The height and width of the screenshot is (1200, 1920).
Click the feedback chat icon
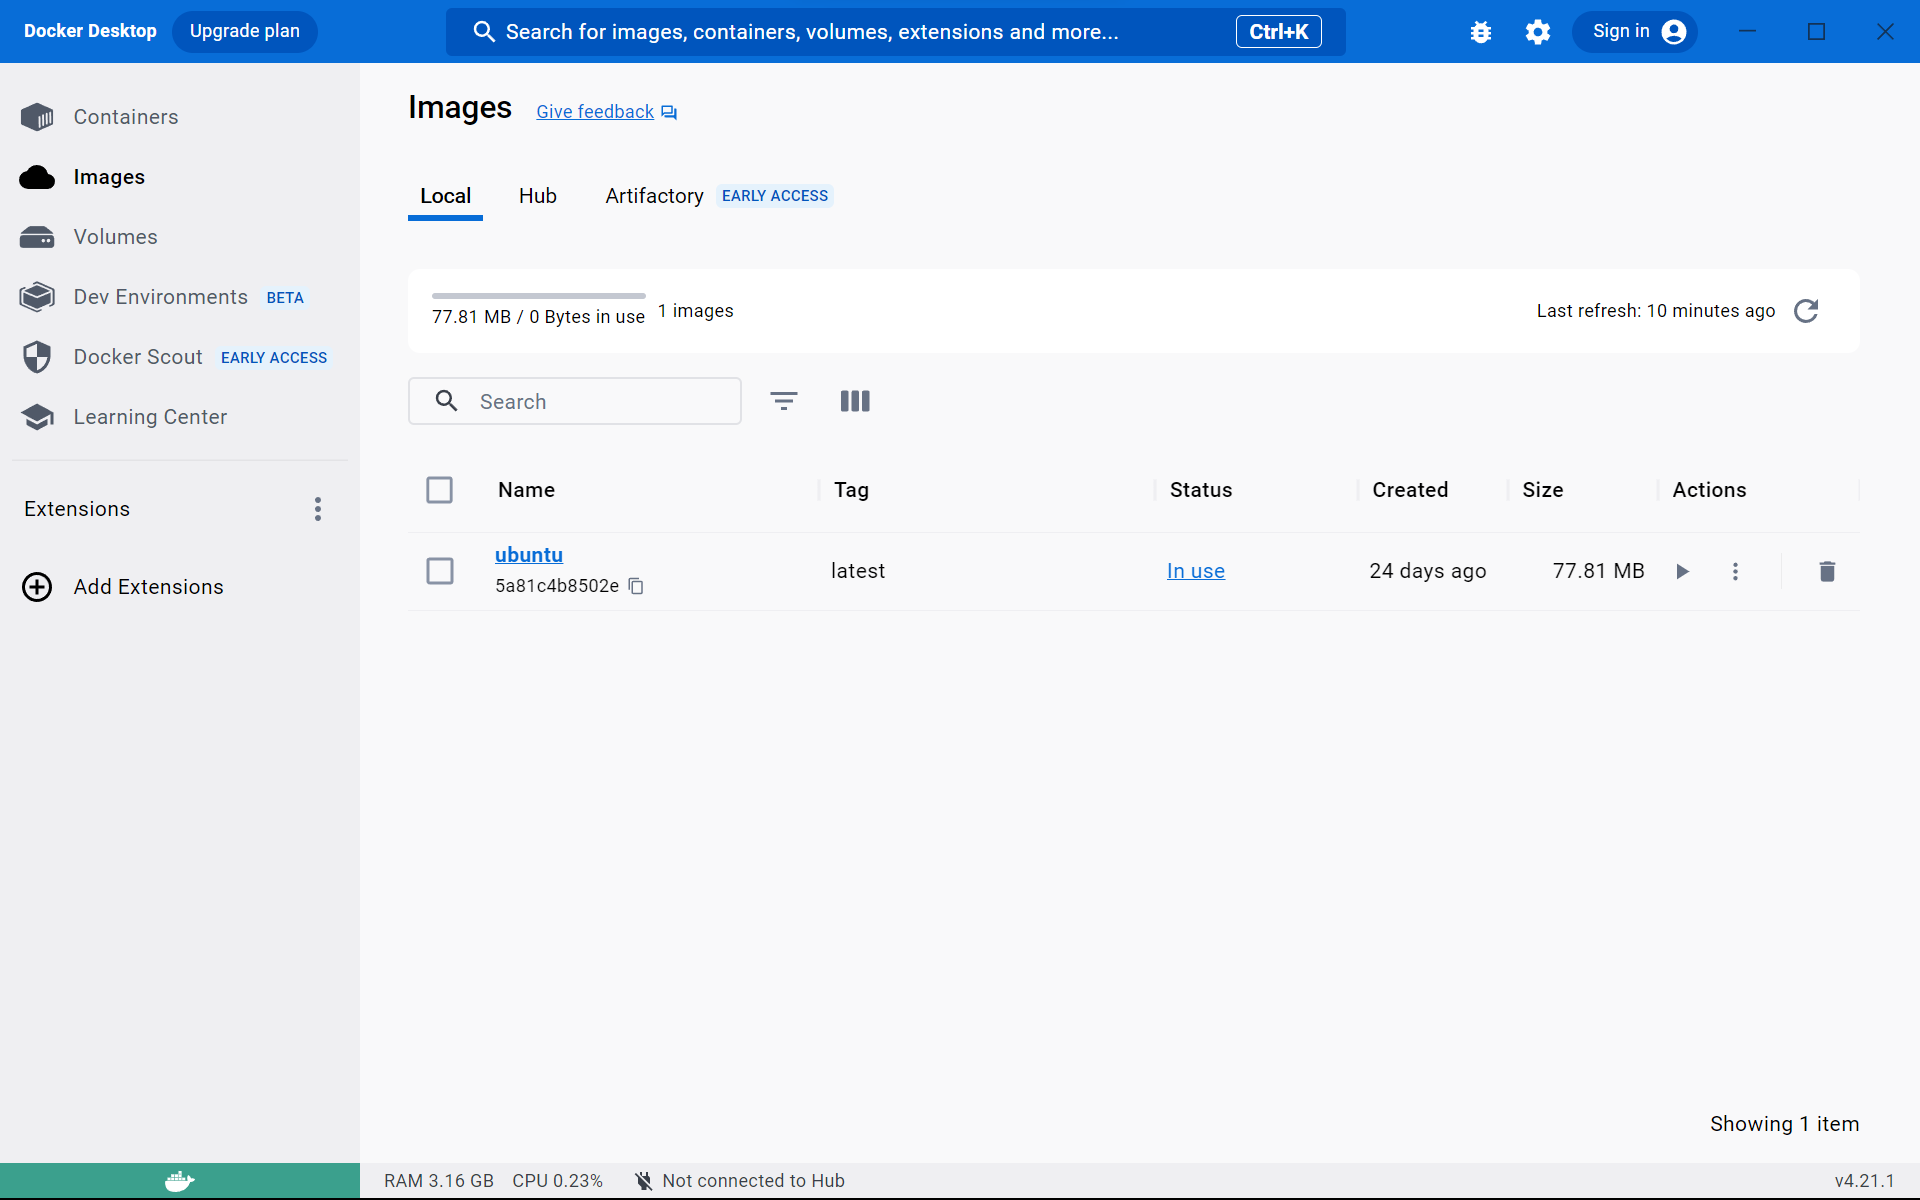(669, 112)
